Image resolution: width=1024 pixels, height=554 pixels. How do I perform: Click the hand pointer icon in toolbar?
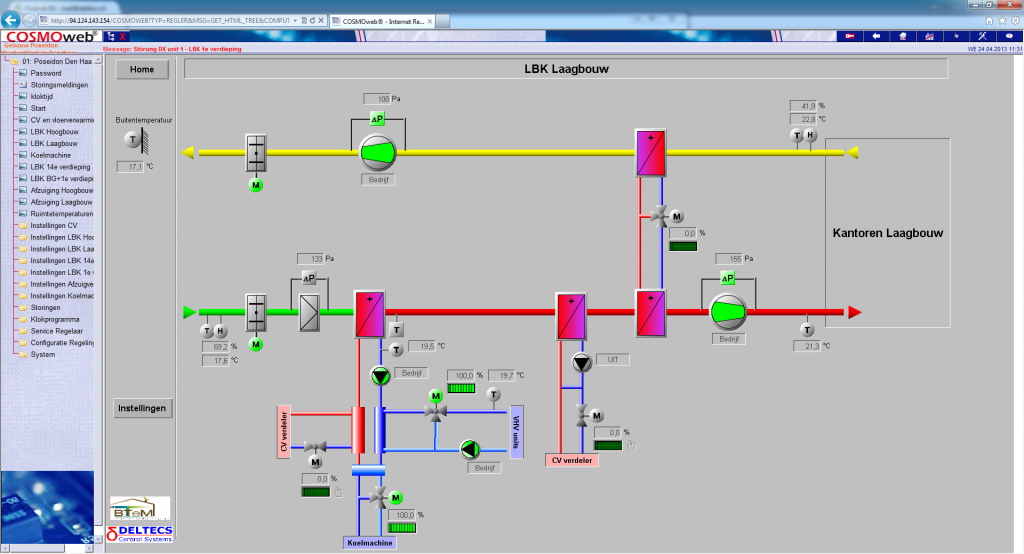click(x=955, y=36)
